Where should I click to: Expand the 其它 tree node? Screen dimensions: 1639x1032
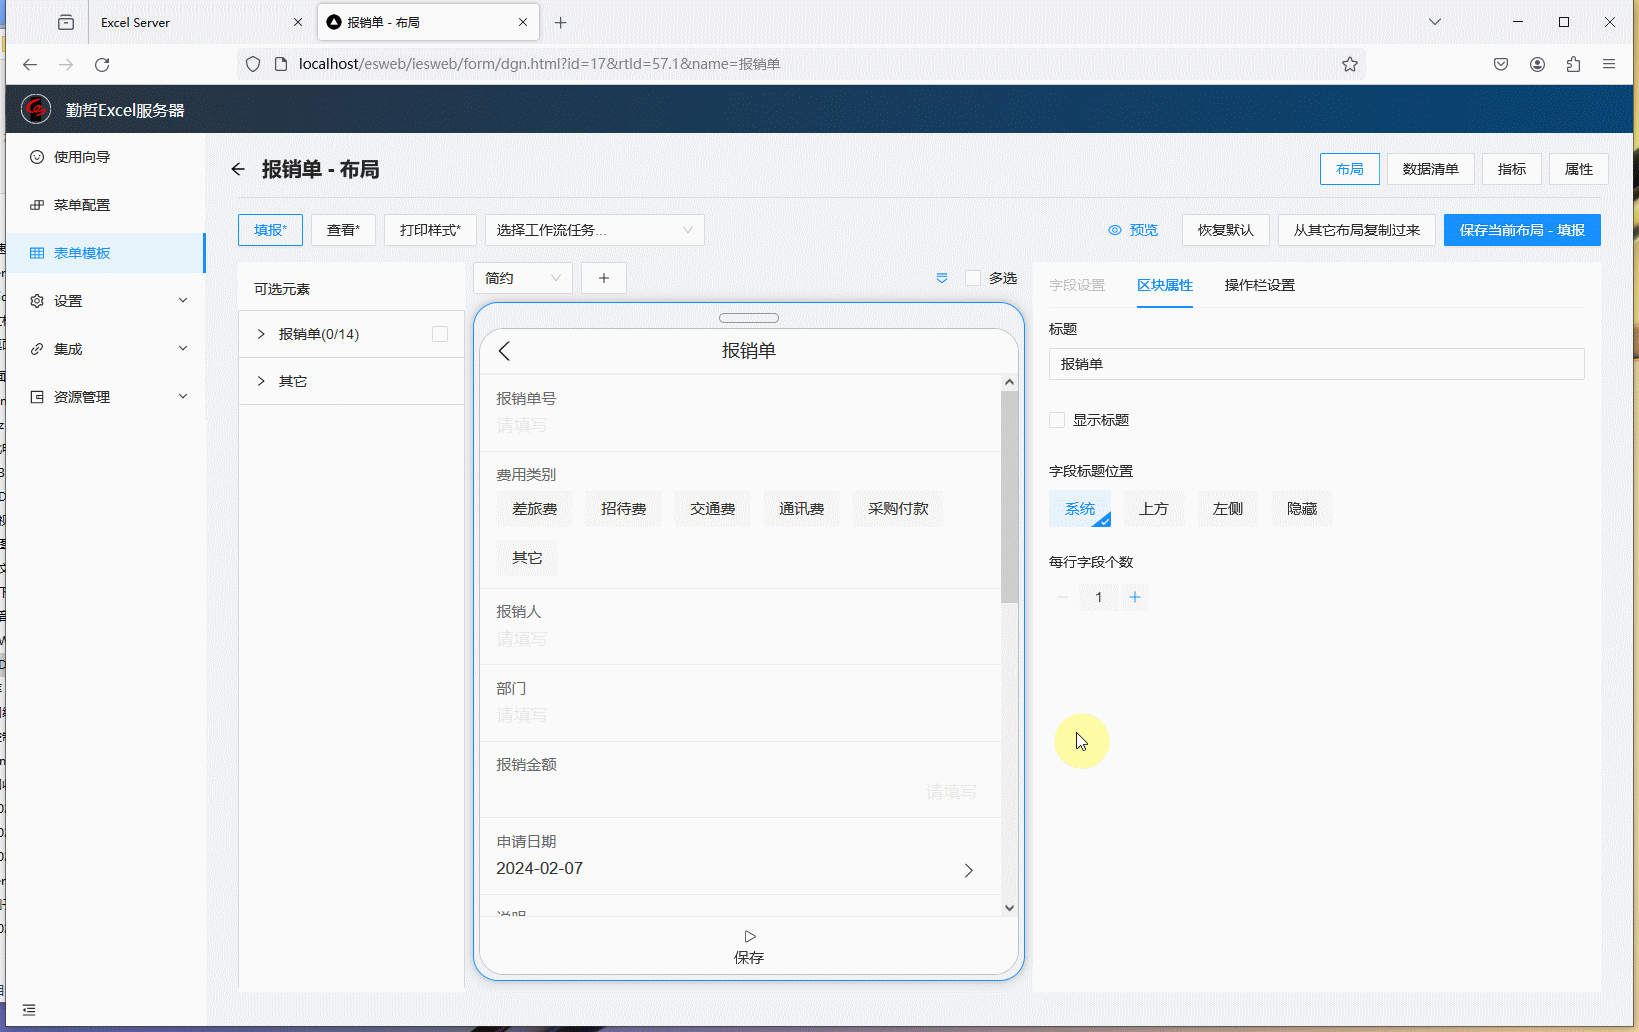pyautogui.click(x=261, y=381)
